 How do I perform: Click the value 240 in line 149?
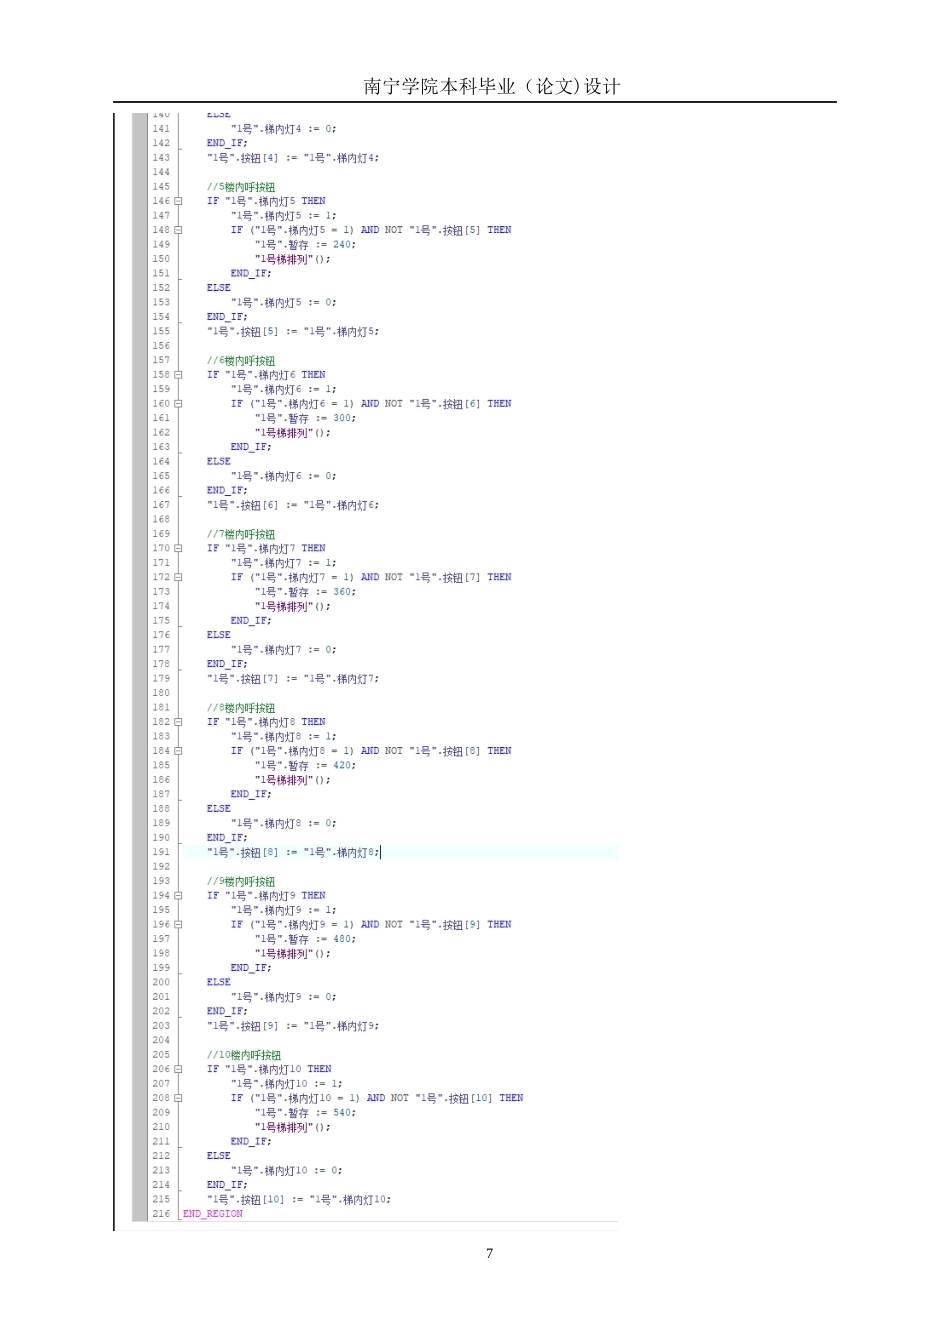tap(342, 244)
